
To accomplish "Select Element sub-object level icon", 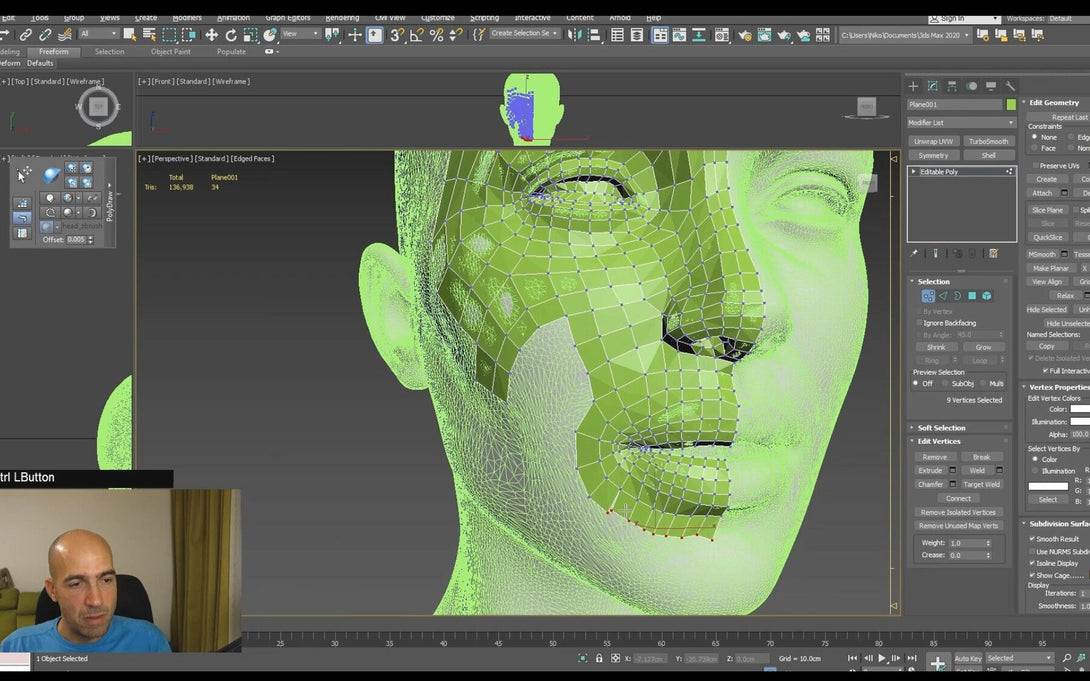I will (986, 296).
